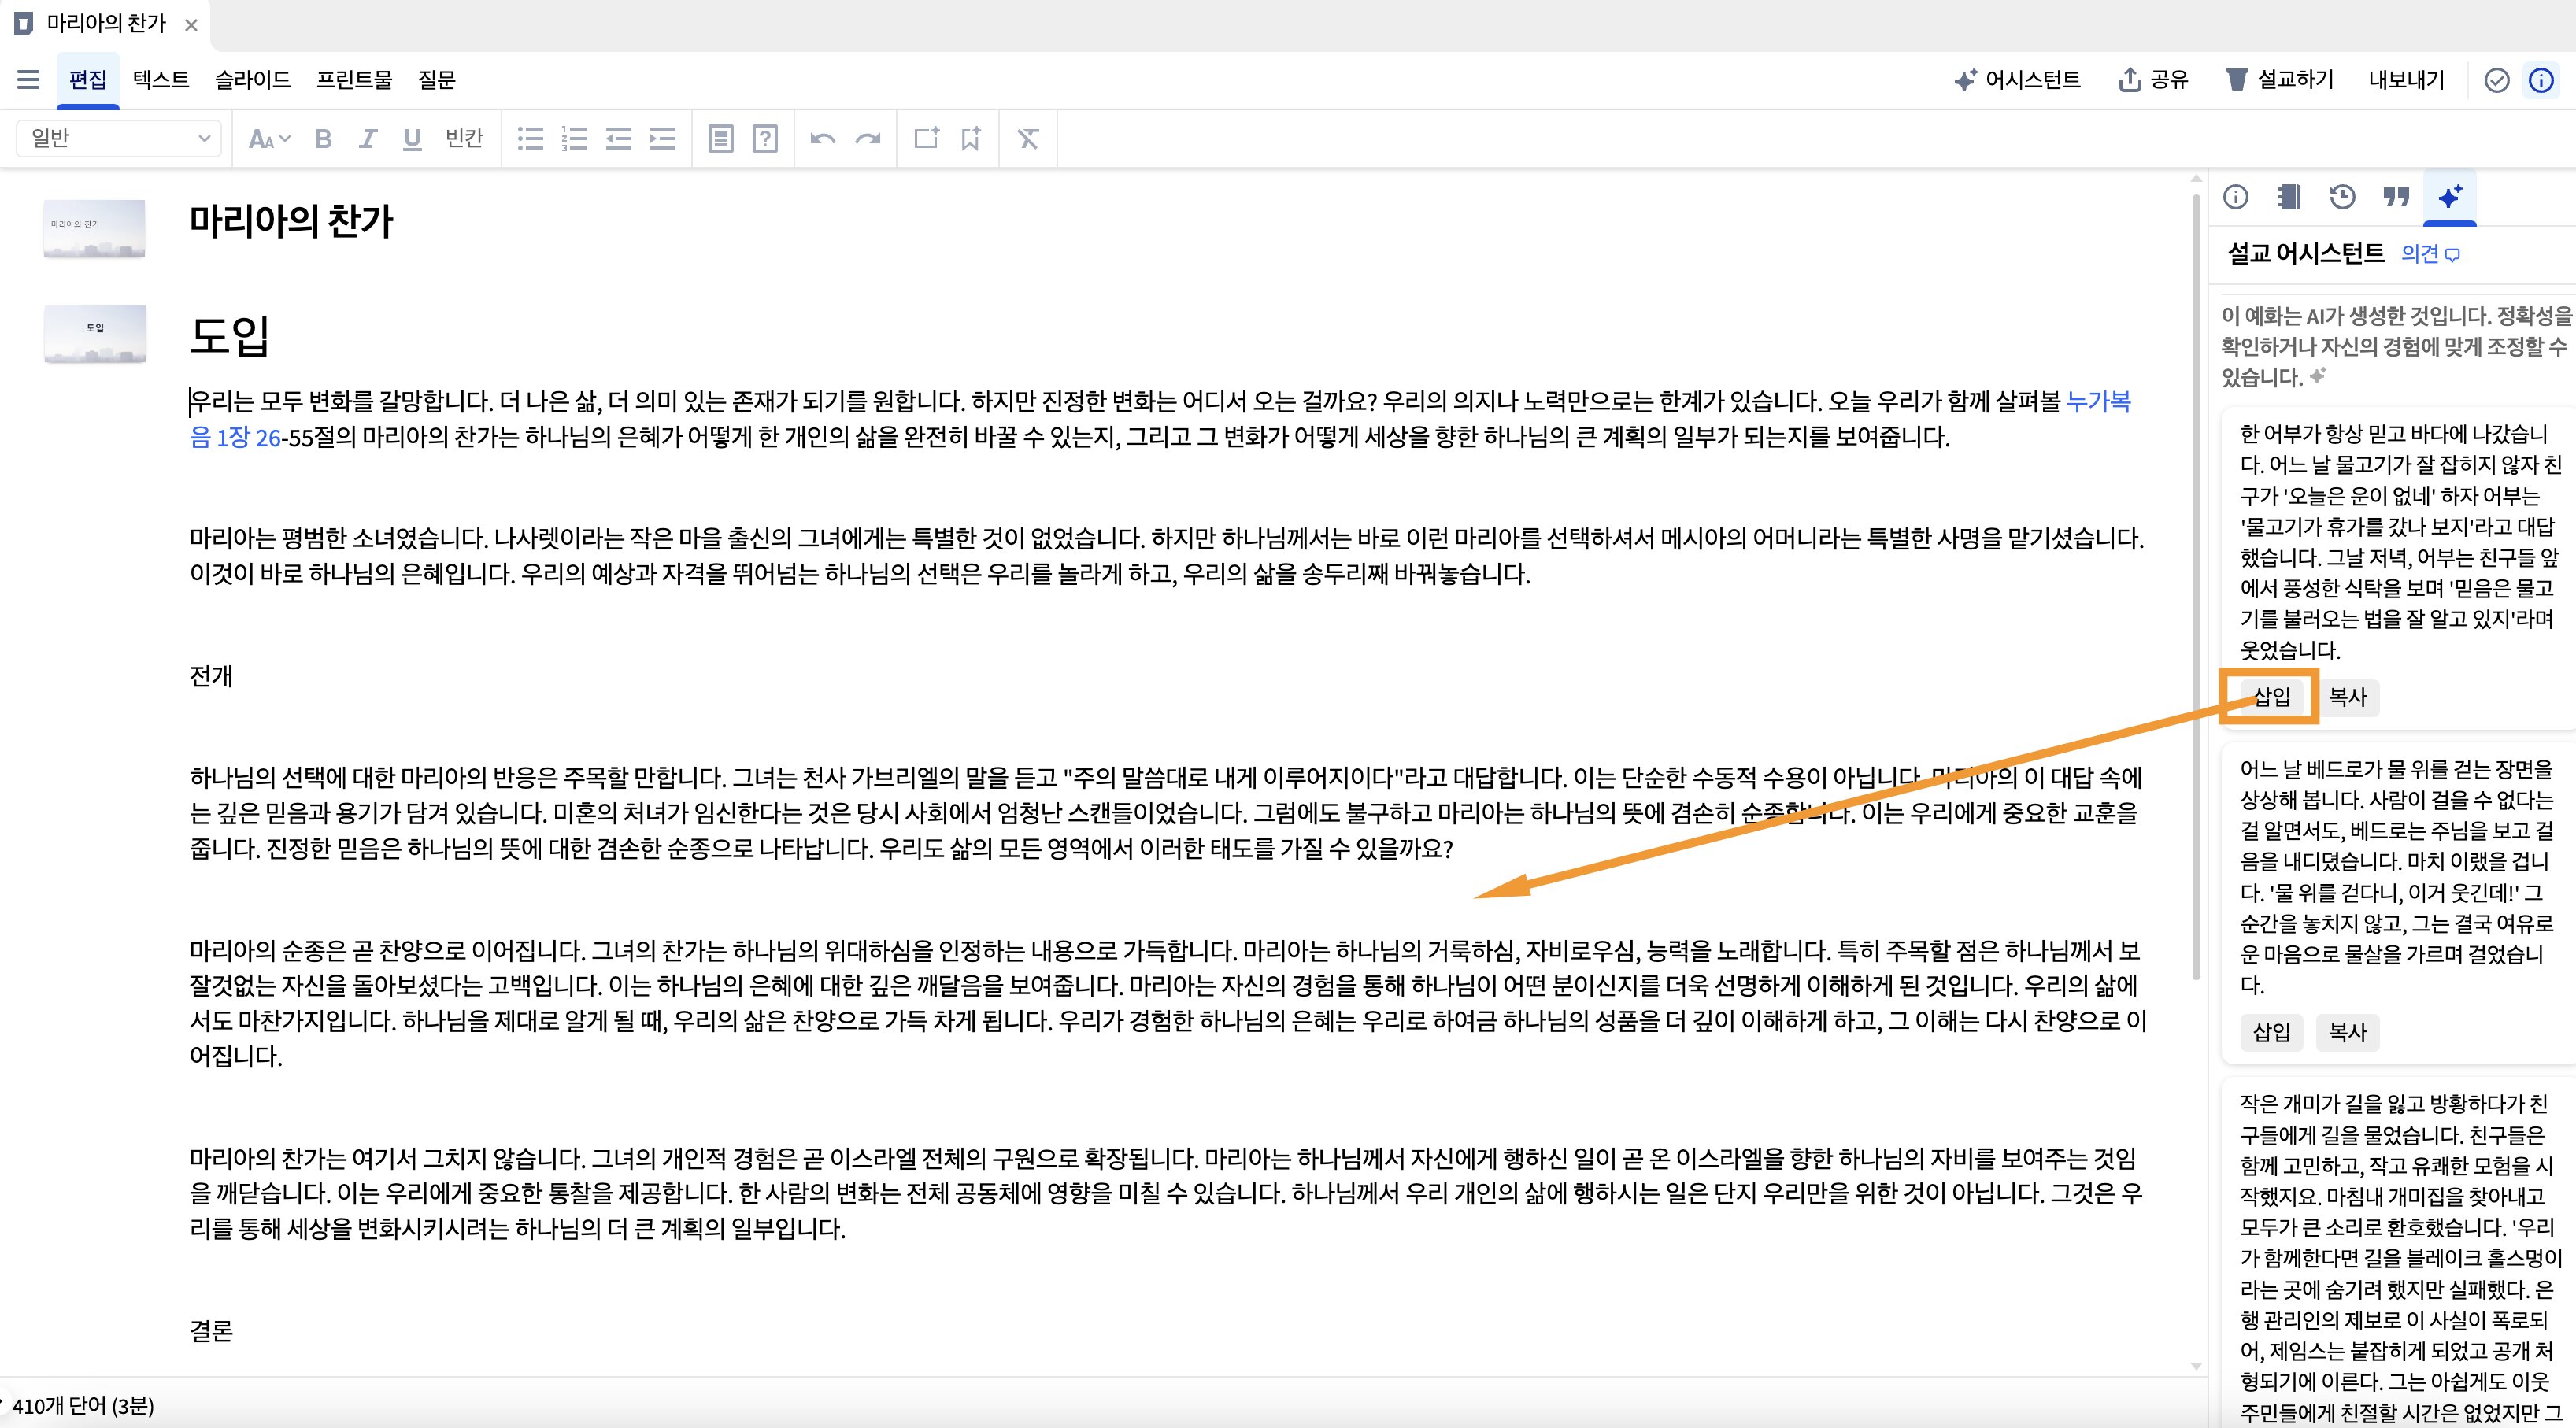Close the 마리아의 찬가 tab
2576x1428 pixels.
click(x=191, y=25)
